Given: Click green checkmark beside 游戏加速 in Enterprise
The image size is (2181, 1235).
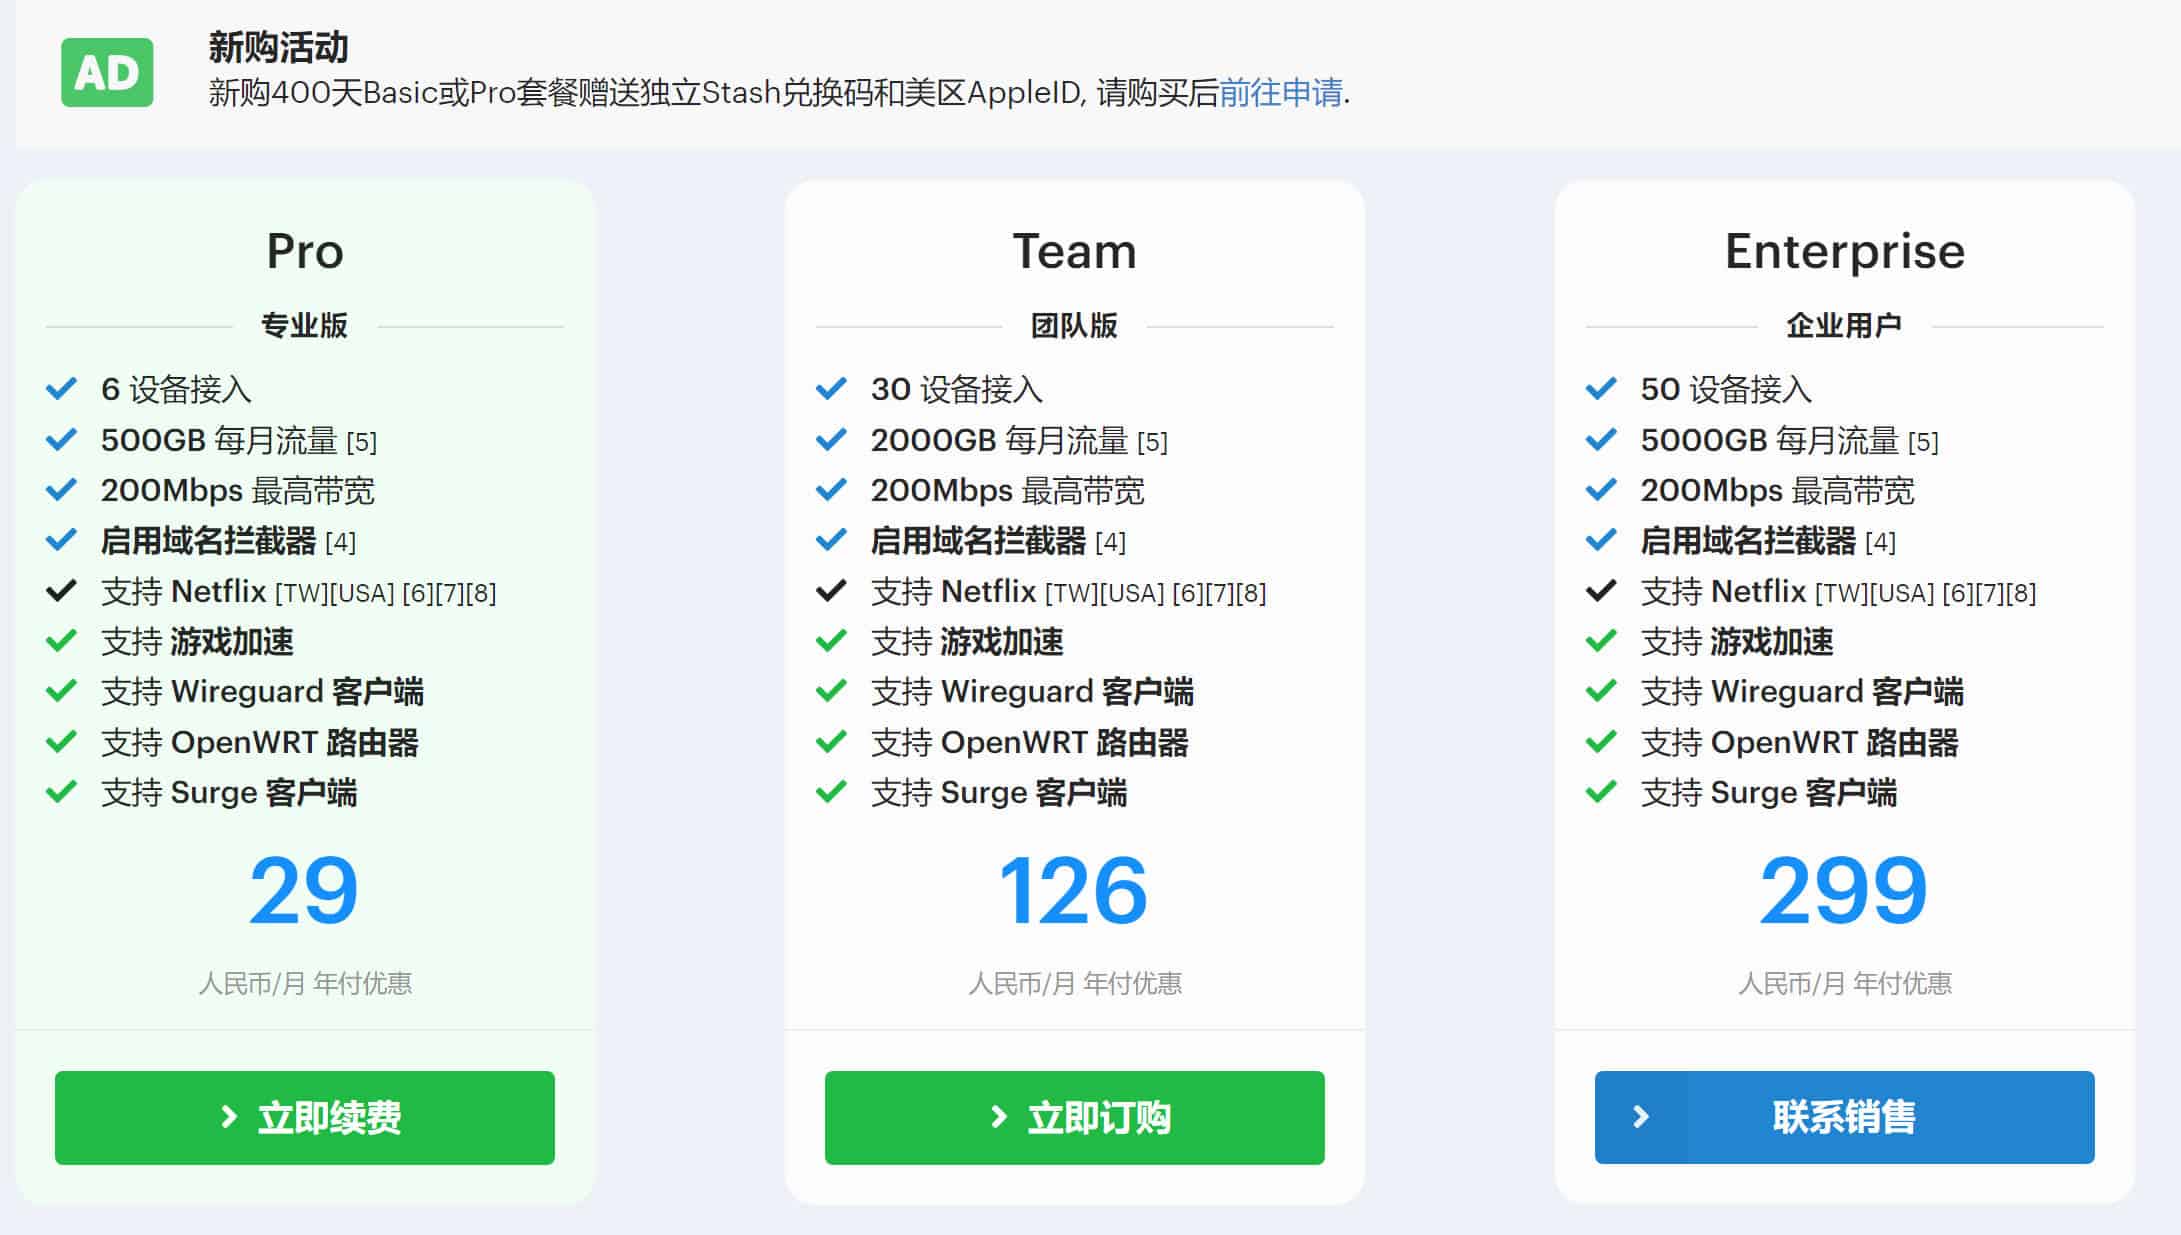Looking at the screenshot, I should point(1602,641).
